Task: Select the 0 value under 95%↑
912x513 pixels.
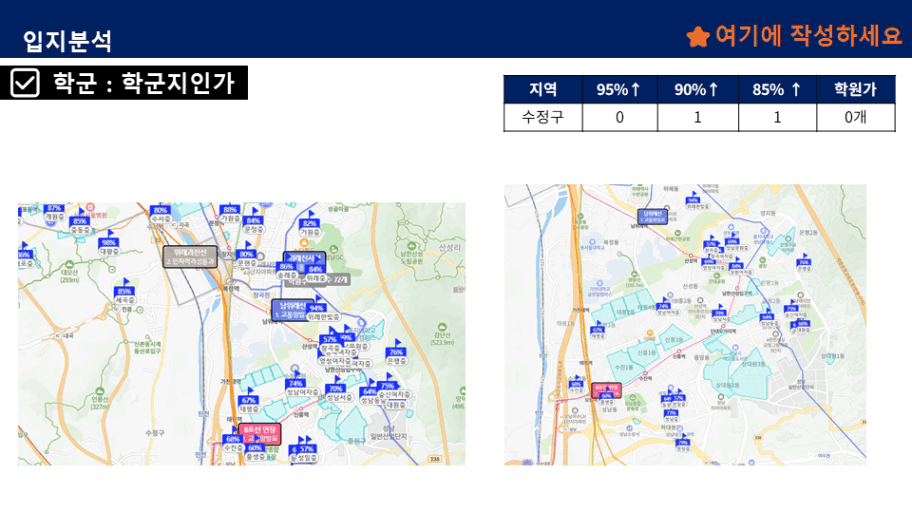Action: coord(619,117)
